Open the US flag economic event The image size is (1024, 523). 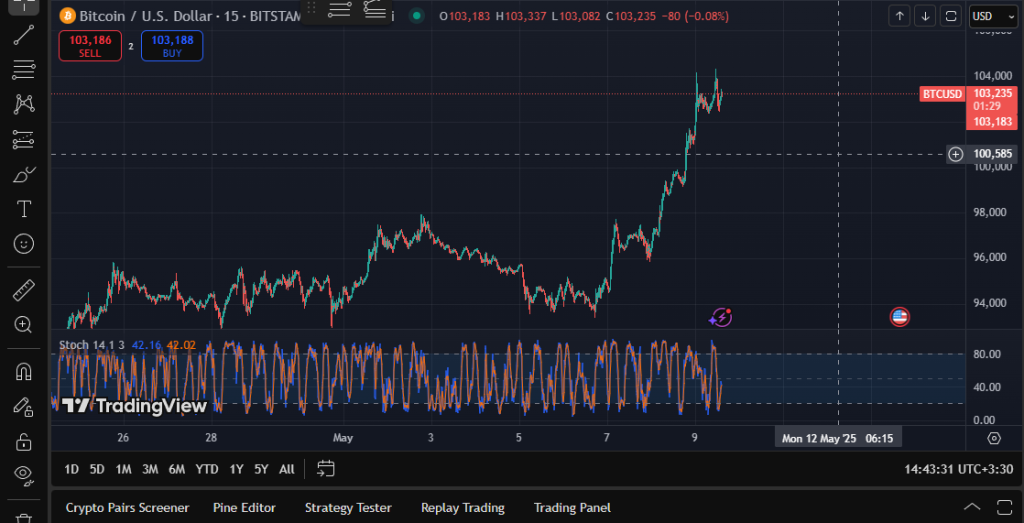coord(900,317)
